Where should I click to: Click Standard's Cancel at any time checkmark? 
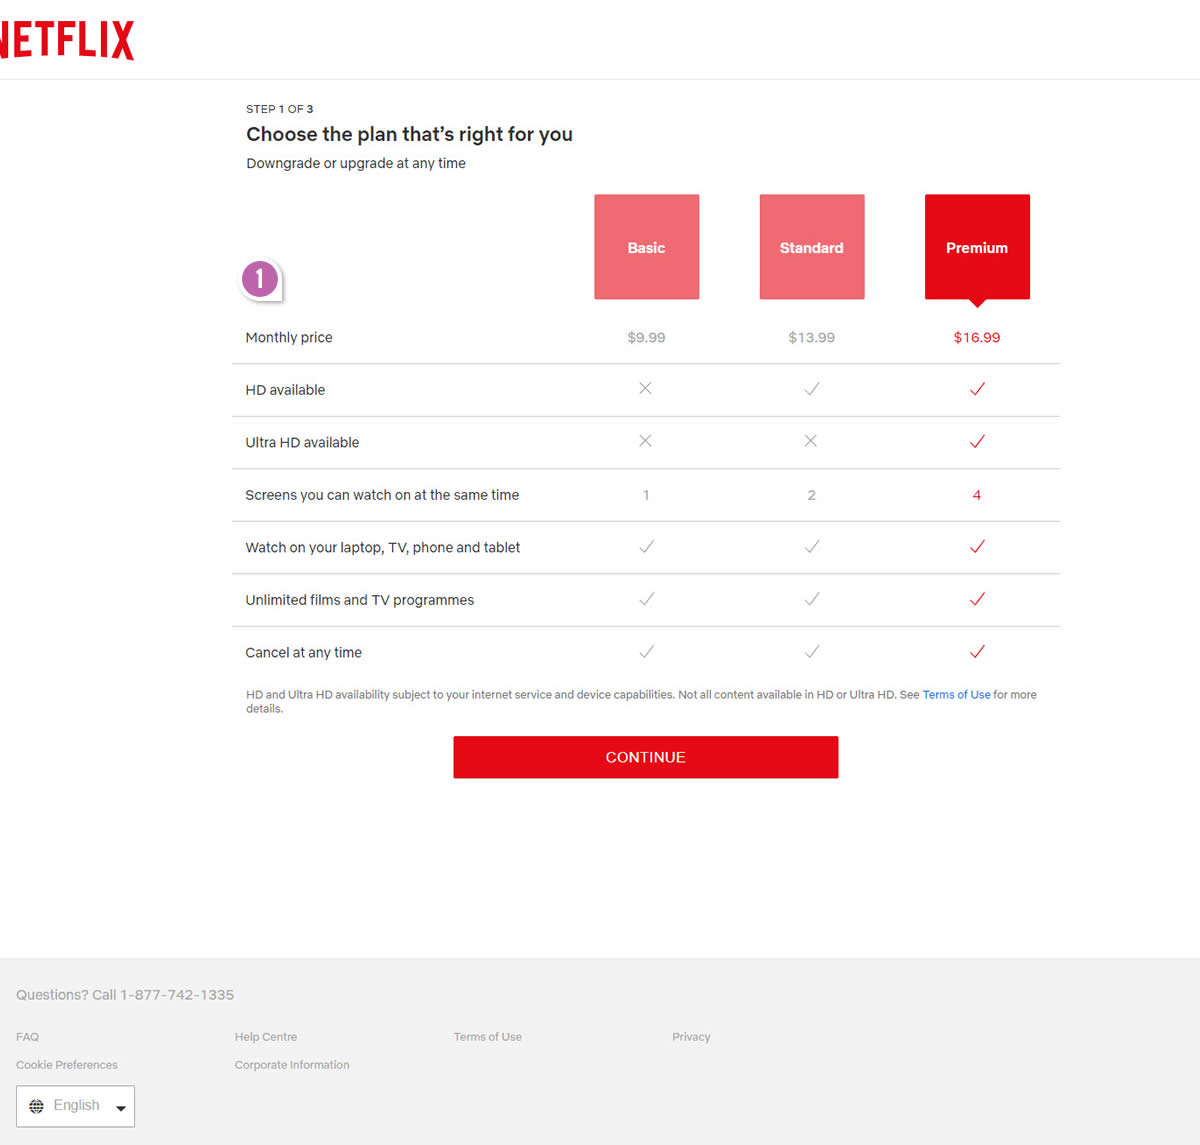click(811, 652)
